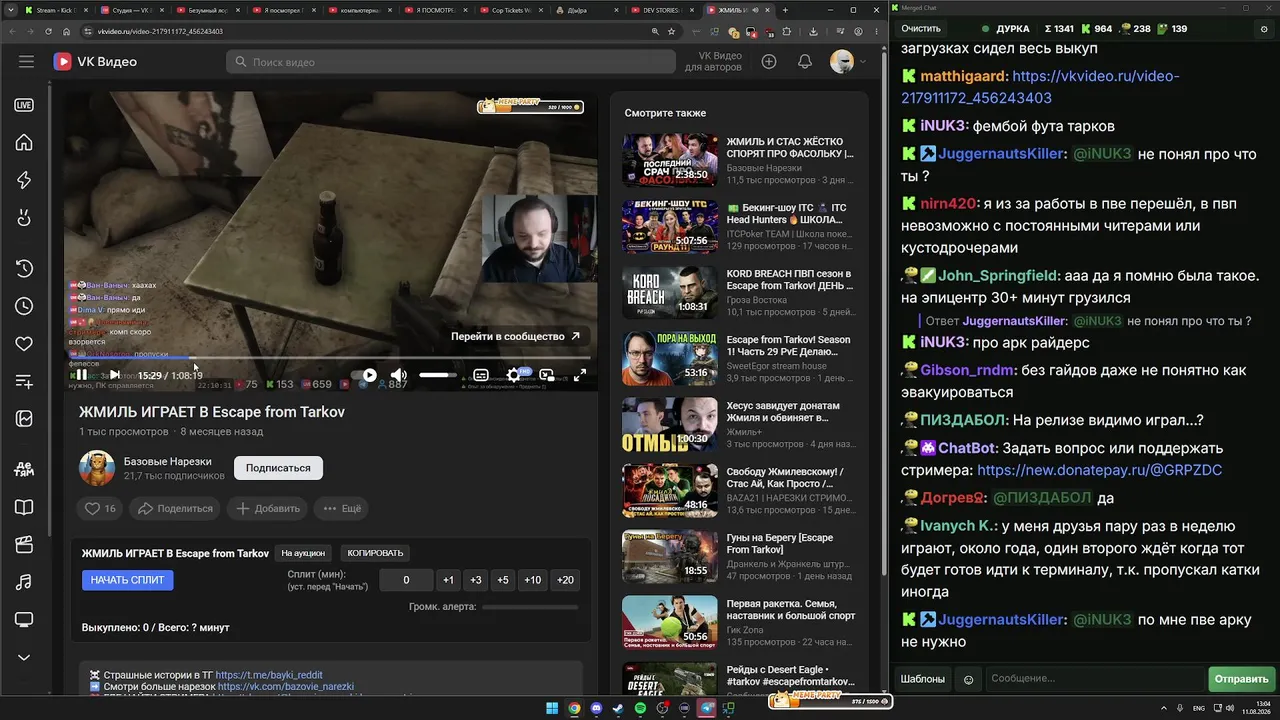Open the movies clapperboard icon in sidebar
The image size is (1280, 720).
[24, 545]
